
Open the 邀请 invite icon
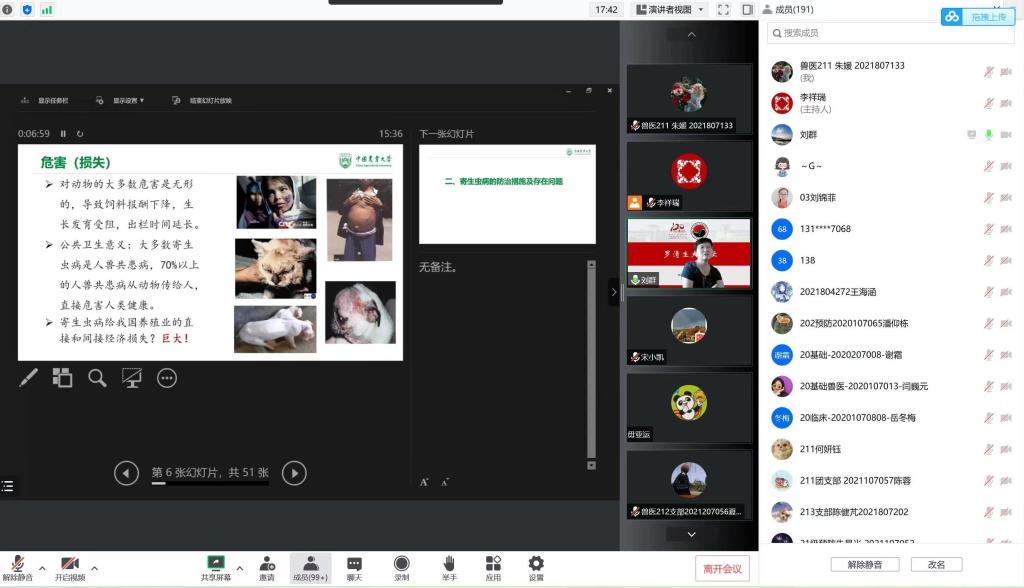tap(267, 567)
